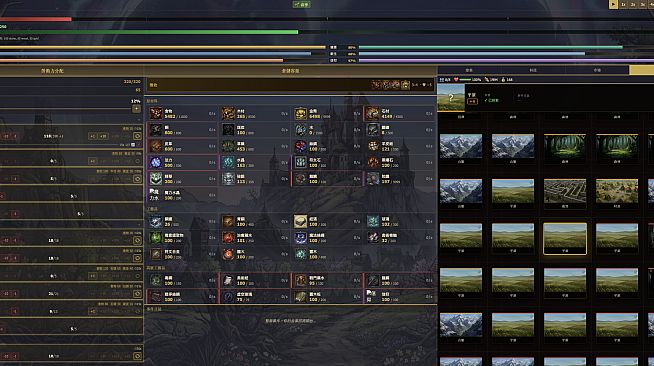Click the green health progress bar at top
The height and width of the screenshot is (366, 654).
click(x=149, y=32)
